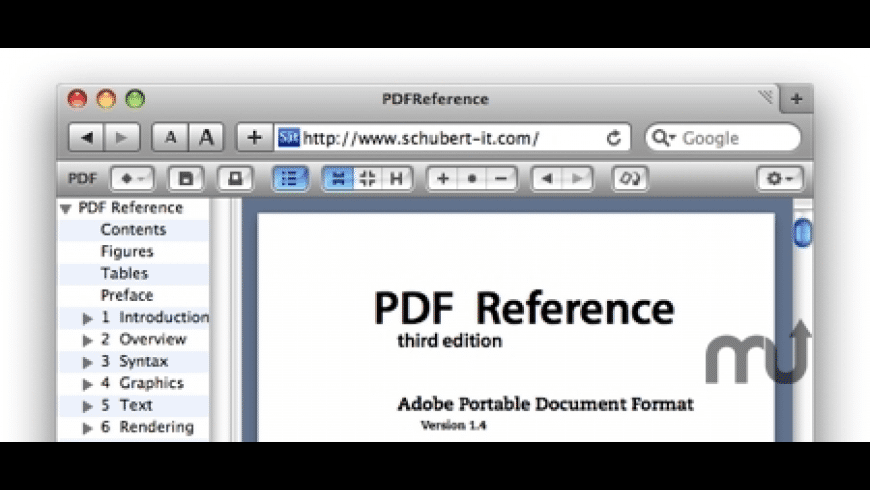The height and width of the screenshot is (490, 870).
Task: Click the 'Version 1.4' text
Action: tap(453, 426)
